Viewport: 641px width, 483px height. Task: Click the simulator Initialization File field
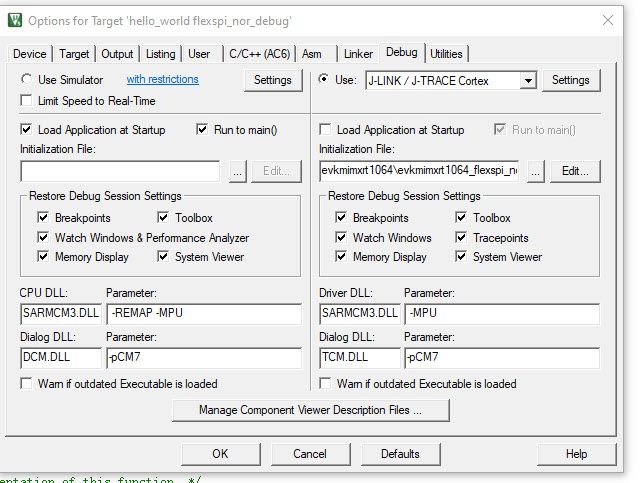tap(120, 171)
